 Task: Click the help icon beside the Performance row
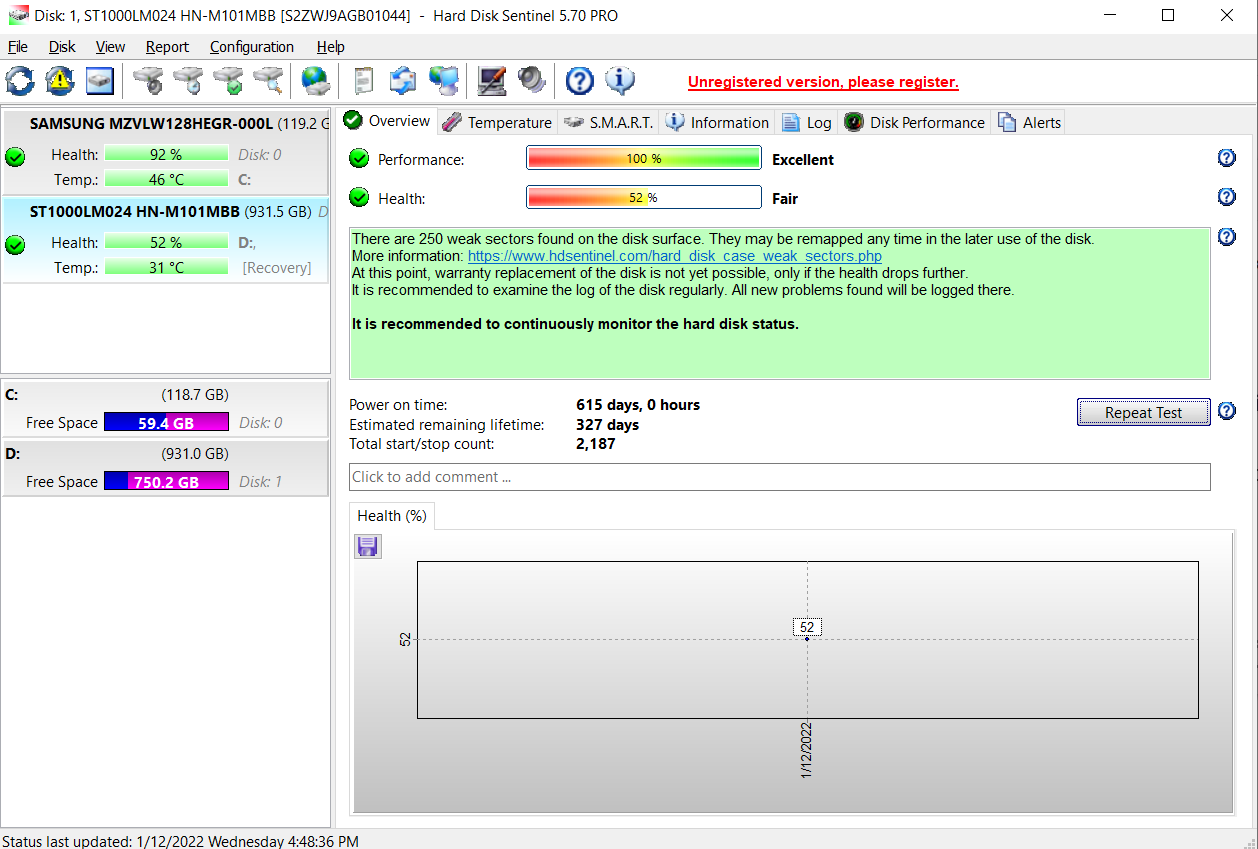tap(1227, 158)
